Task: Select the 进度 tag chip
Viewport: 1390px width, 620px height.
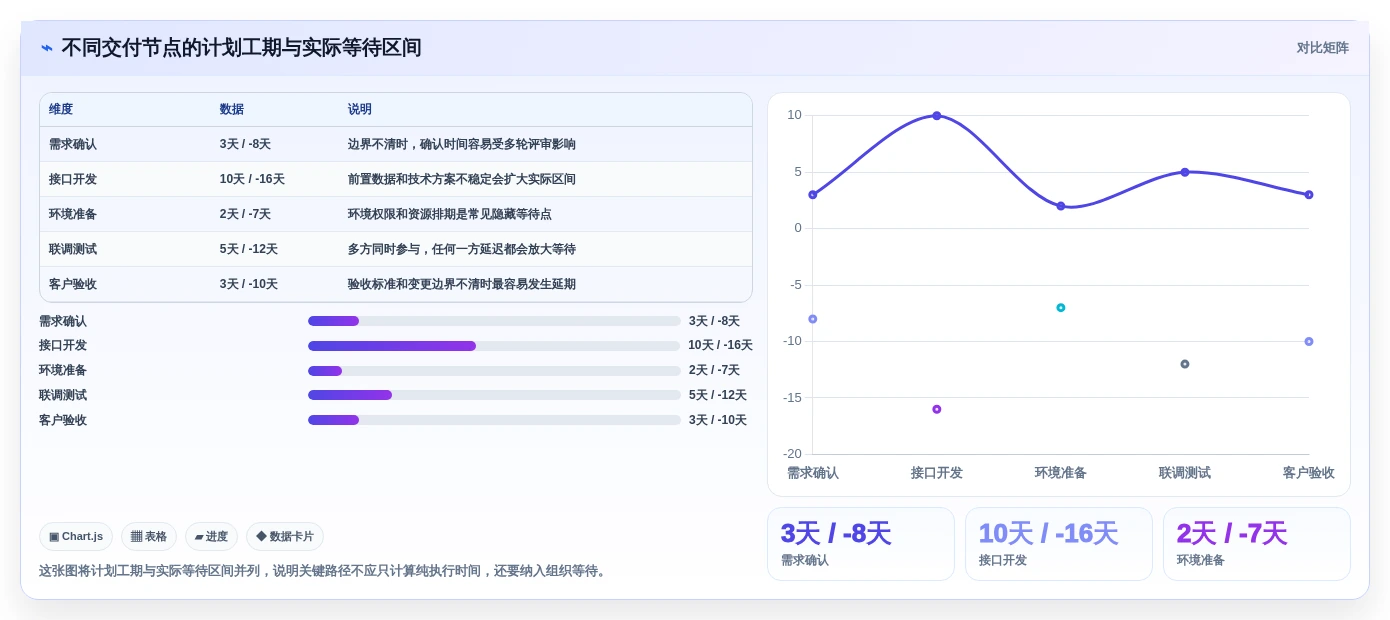Action: [211, 536]
